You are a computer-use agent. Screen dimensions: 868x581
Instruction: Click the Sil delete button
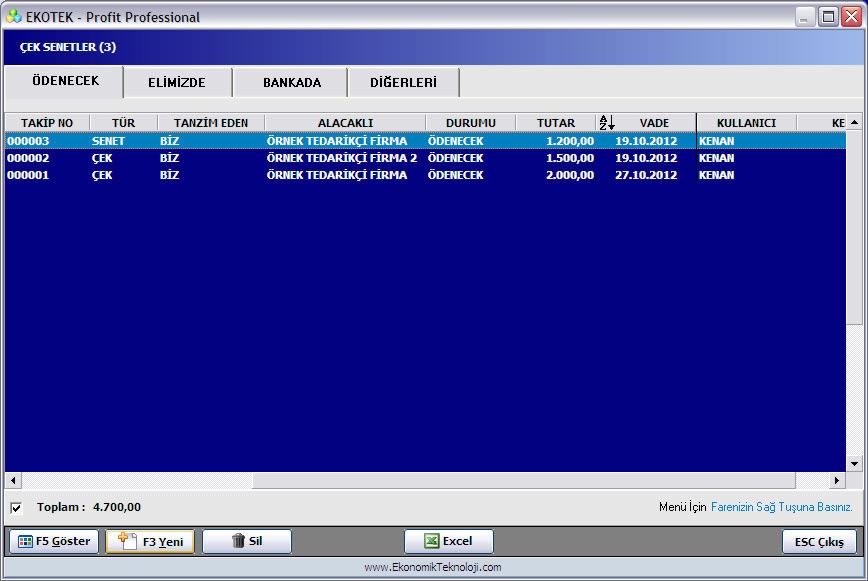[x=247, y=541]
